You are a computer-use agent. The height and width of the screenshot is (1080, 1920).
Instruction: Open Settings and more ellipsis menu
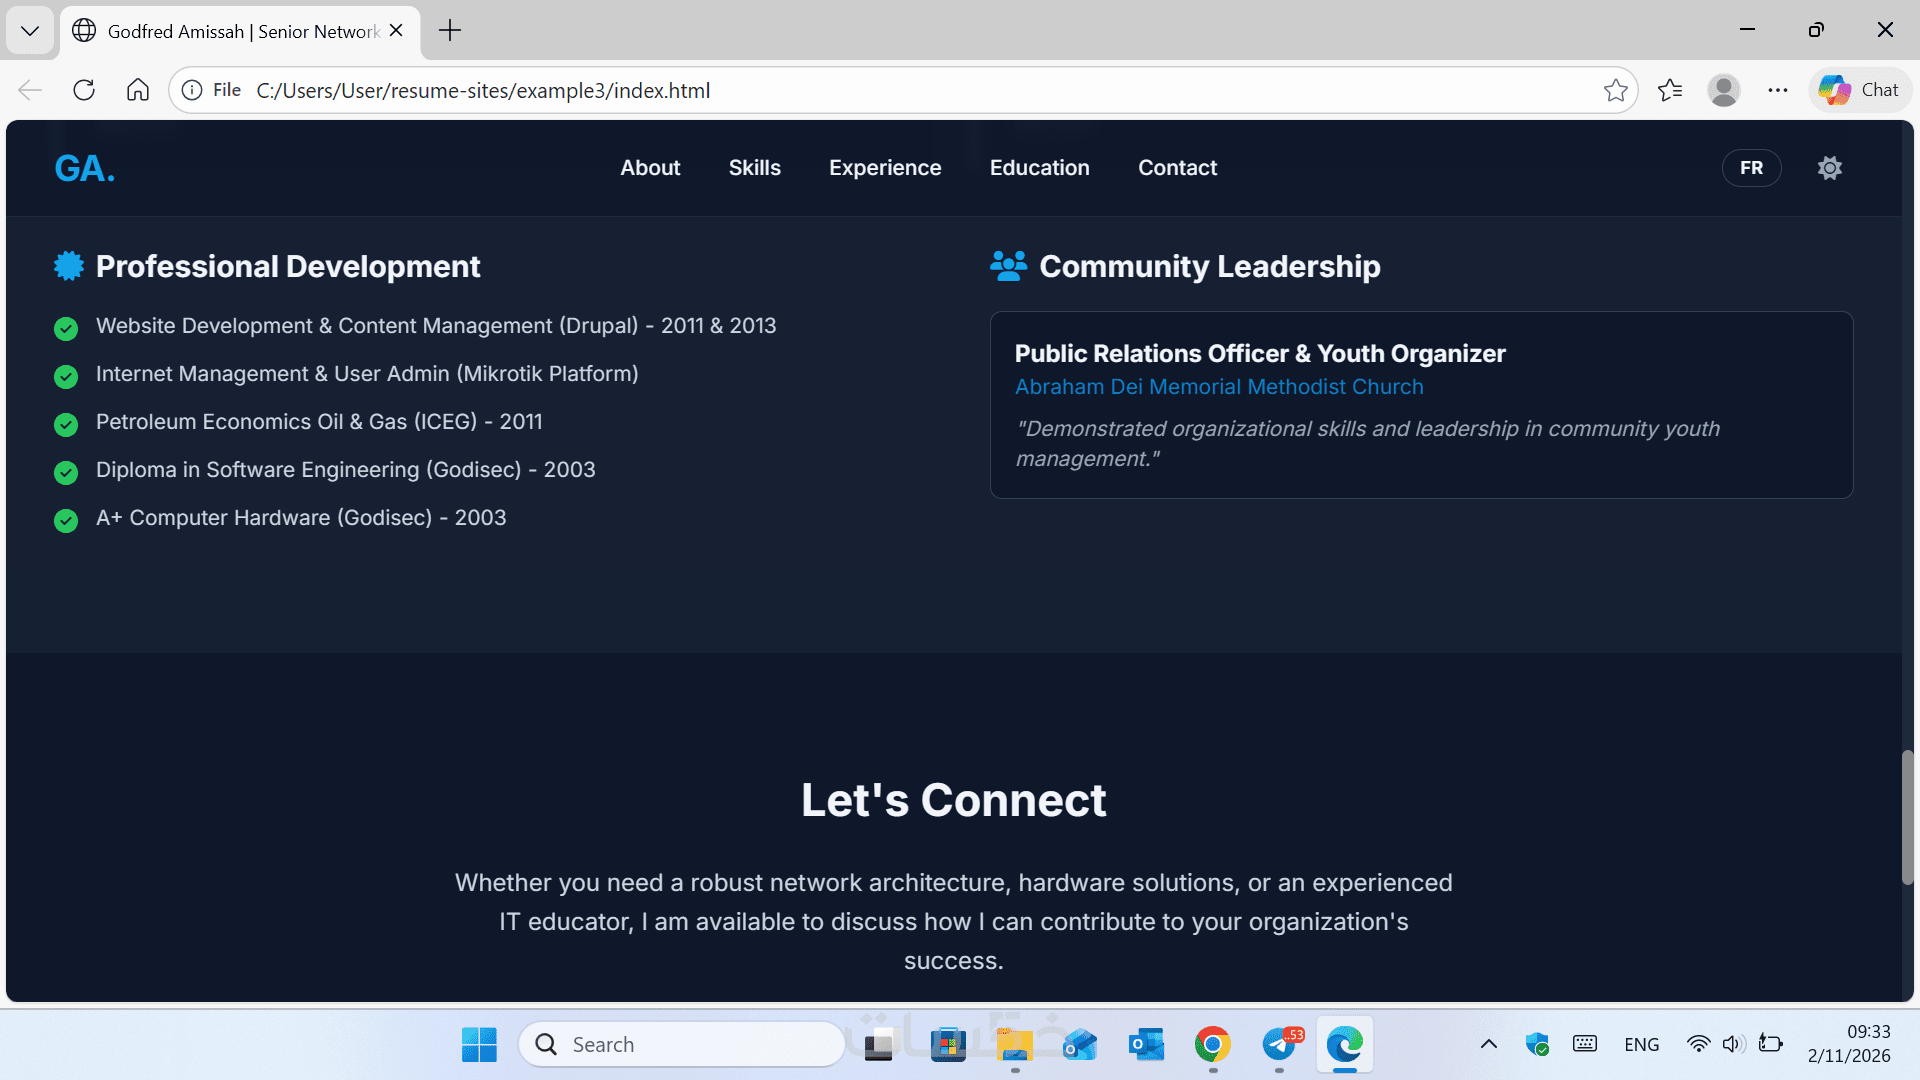1777,90
